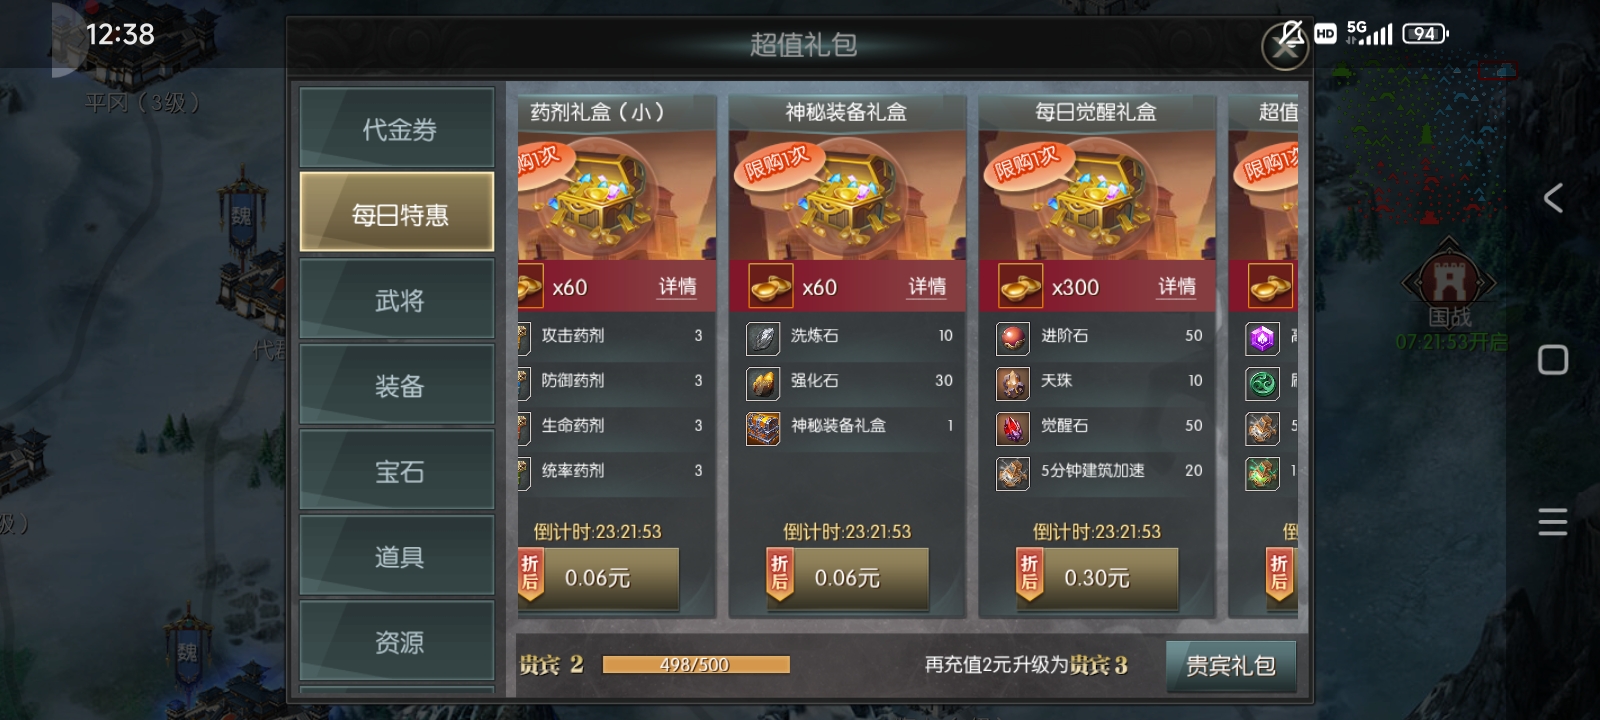This screenshot has height=720, width=1600.
Task: Tap gold ingot icon in 每日觉醒礼盒
Action: coord(1020,287)
